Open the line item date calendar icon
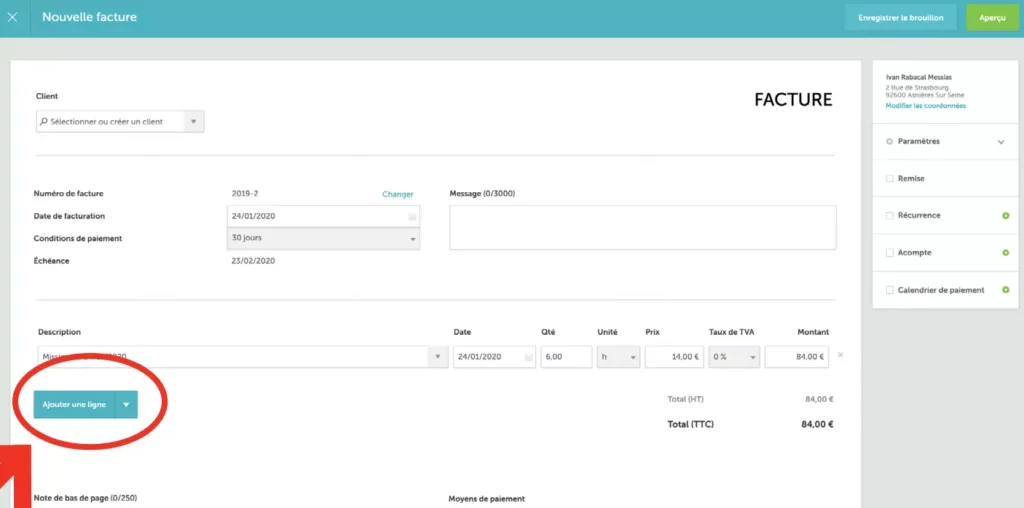The width and height of the screenshot is (1024, 508). click(528, 357)
